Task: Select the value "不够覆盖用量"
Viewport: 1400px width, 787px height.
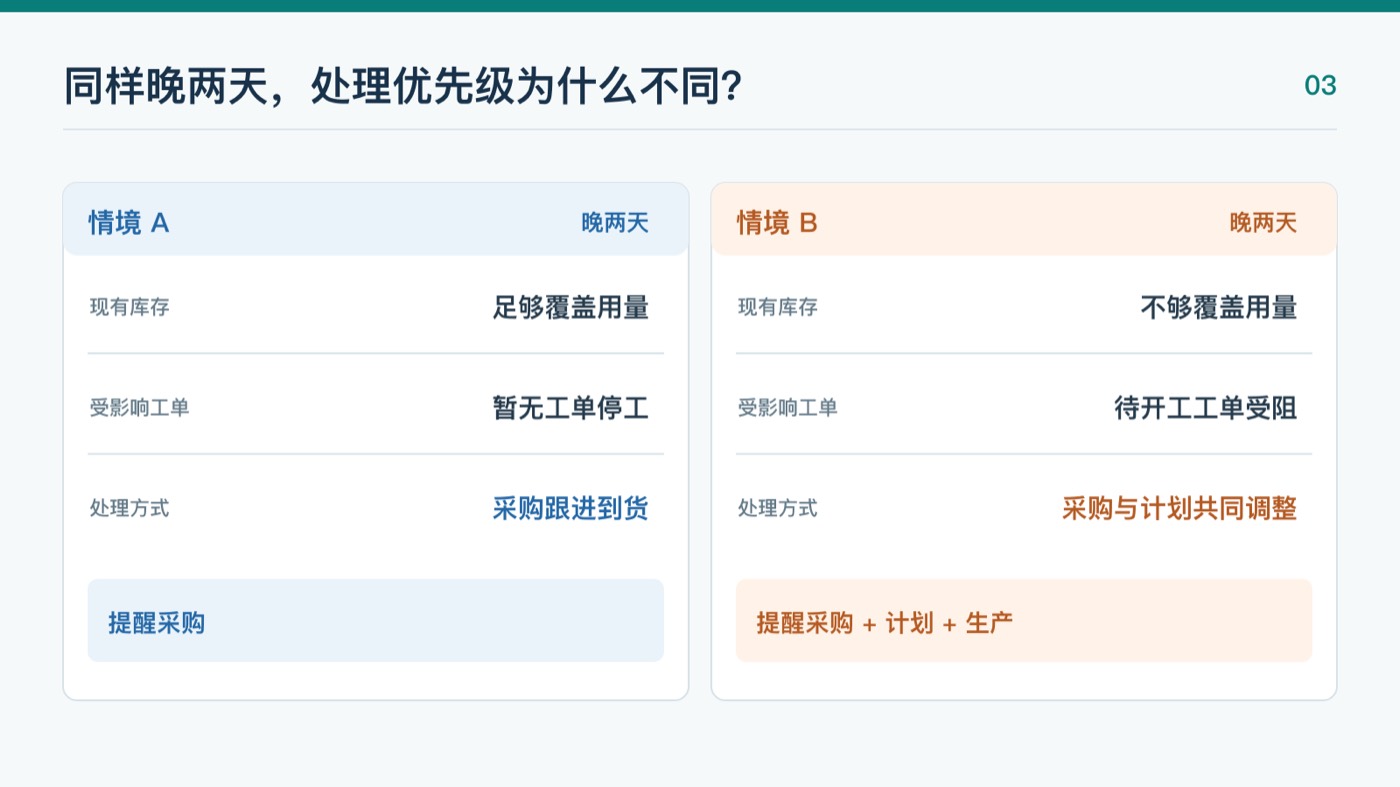Action: (1218, 307)
